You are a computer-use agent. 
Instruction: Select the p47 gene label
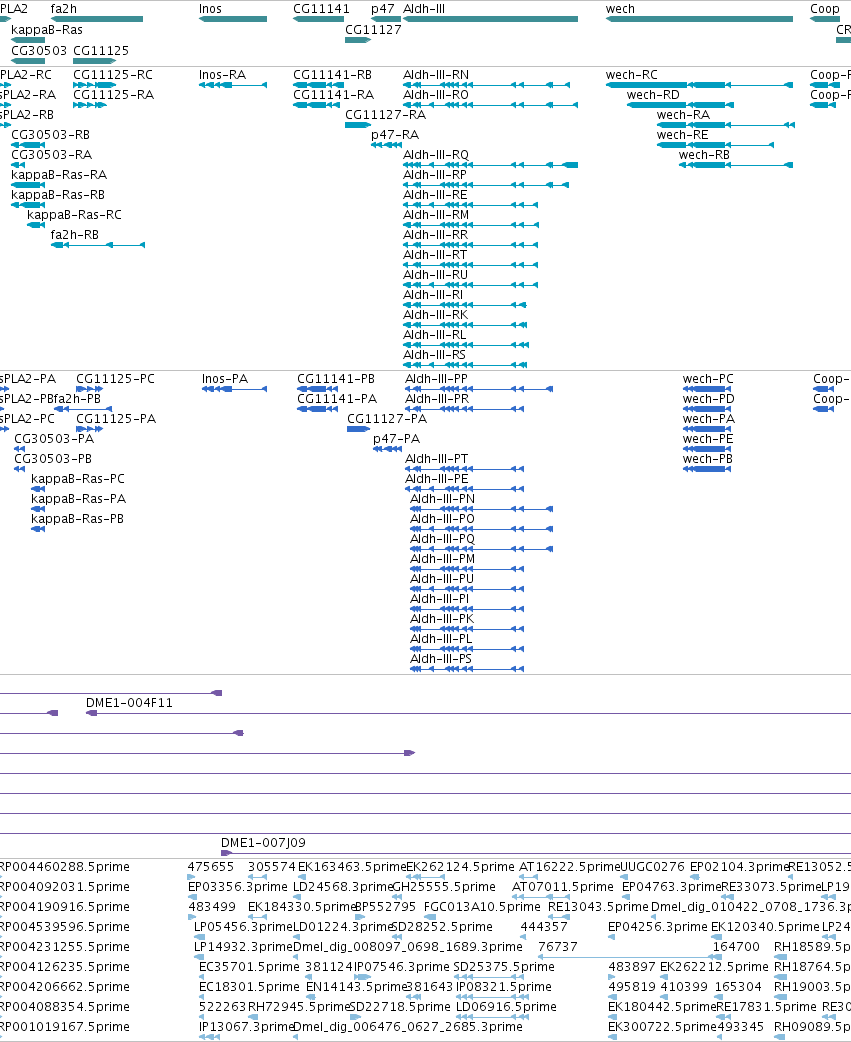point(383,9)
